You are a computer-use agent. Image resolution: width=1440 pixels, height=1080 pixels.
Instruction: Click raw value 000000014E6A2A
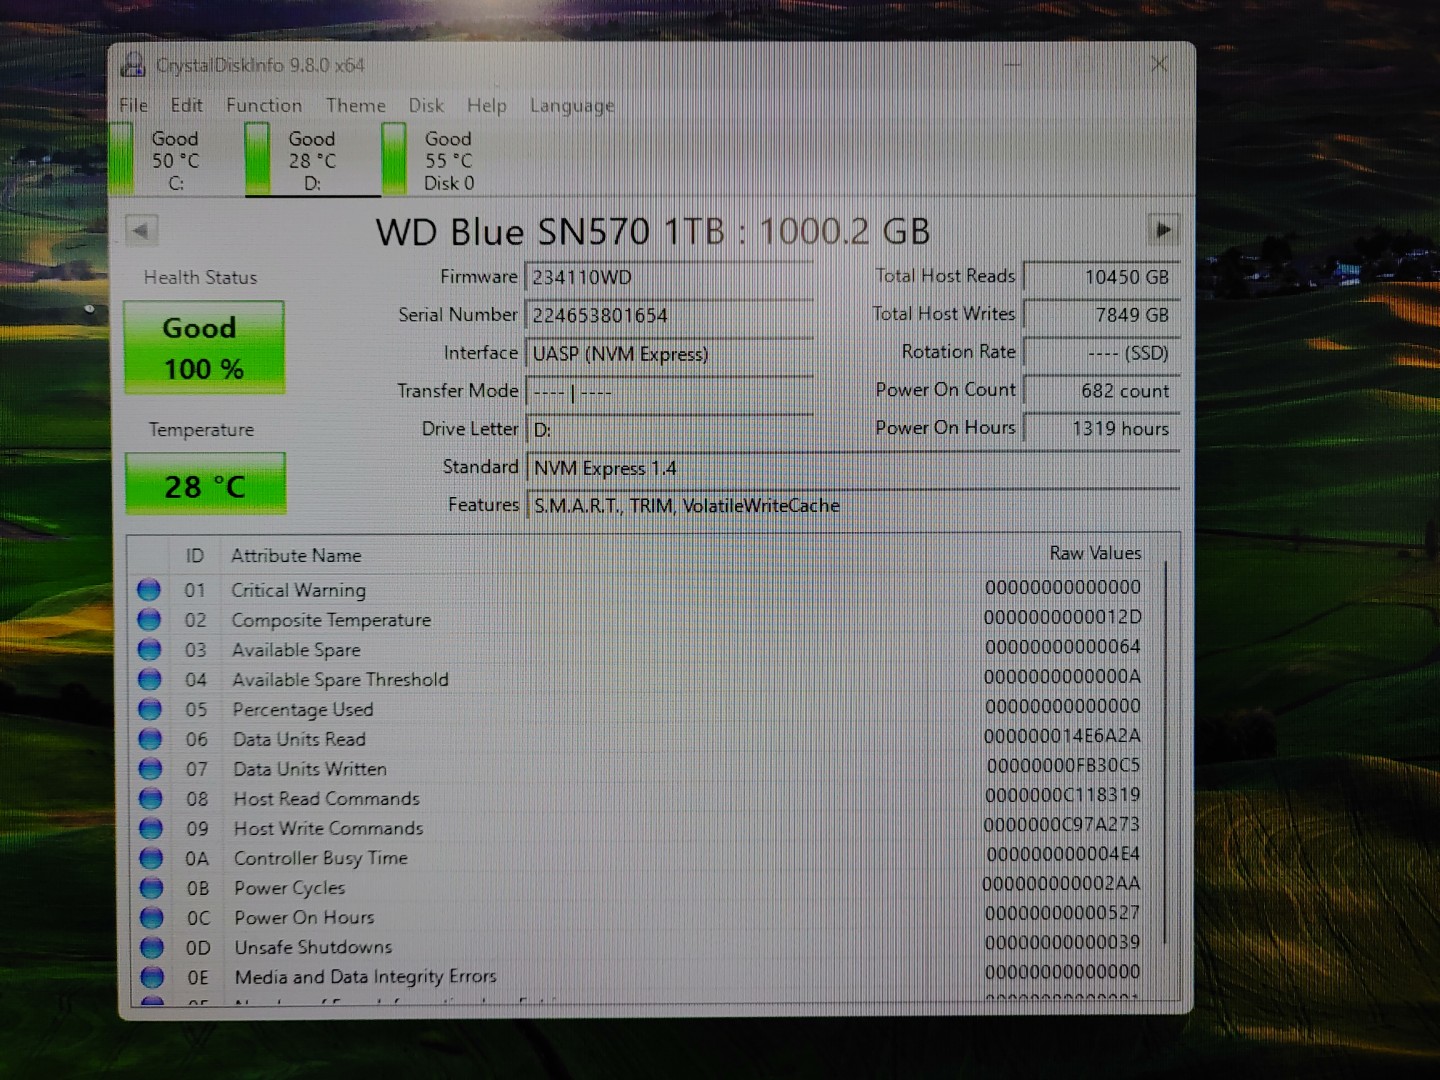pos(1062,735)
